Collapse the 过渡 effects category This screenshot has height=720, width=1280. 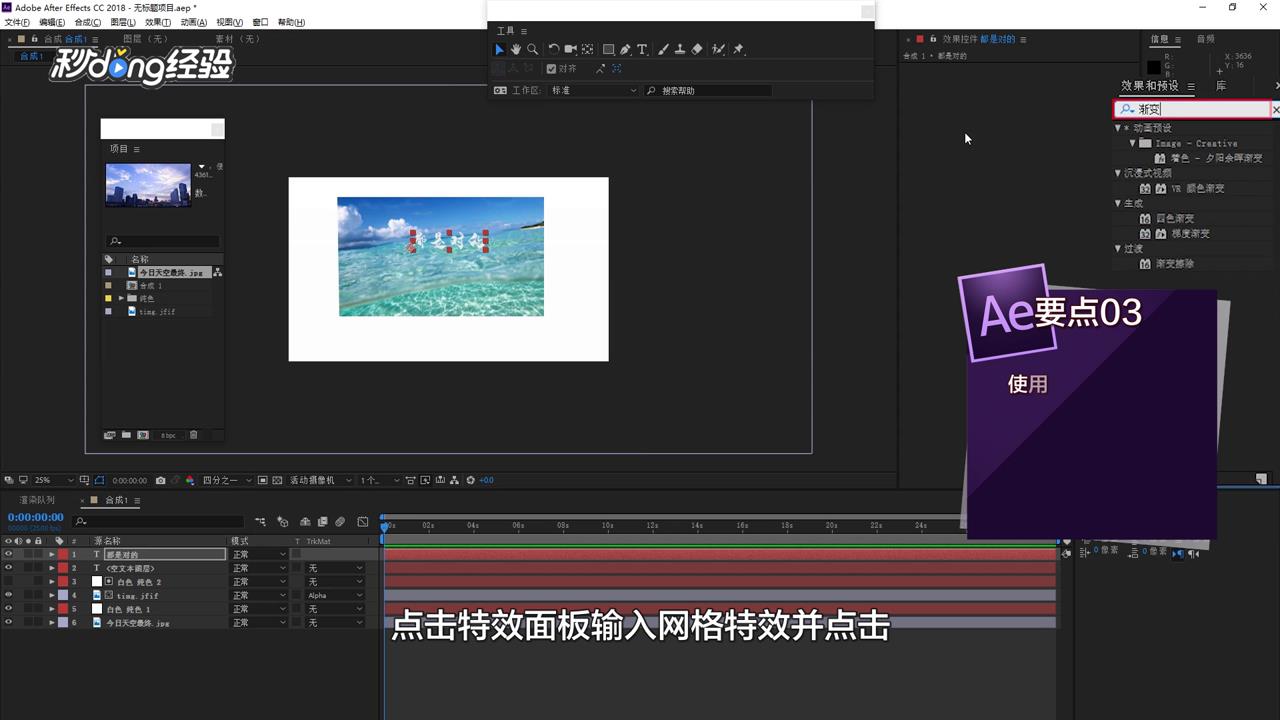coord(1118,248)
